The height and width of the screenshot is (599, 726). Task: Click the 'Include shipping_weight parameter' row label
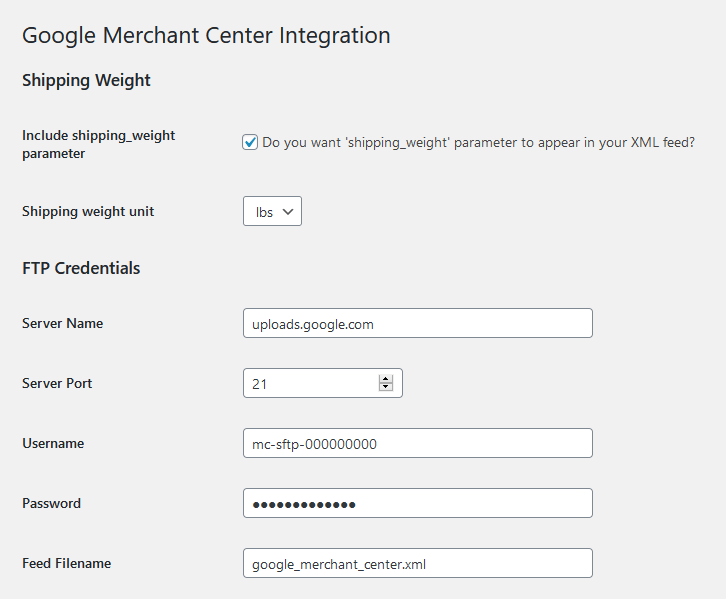[98, 144]
